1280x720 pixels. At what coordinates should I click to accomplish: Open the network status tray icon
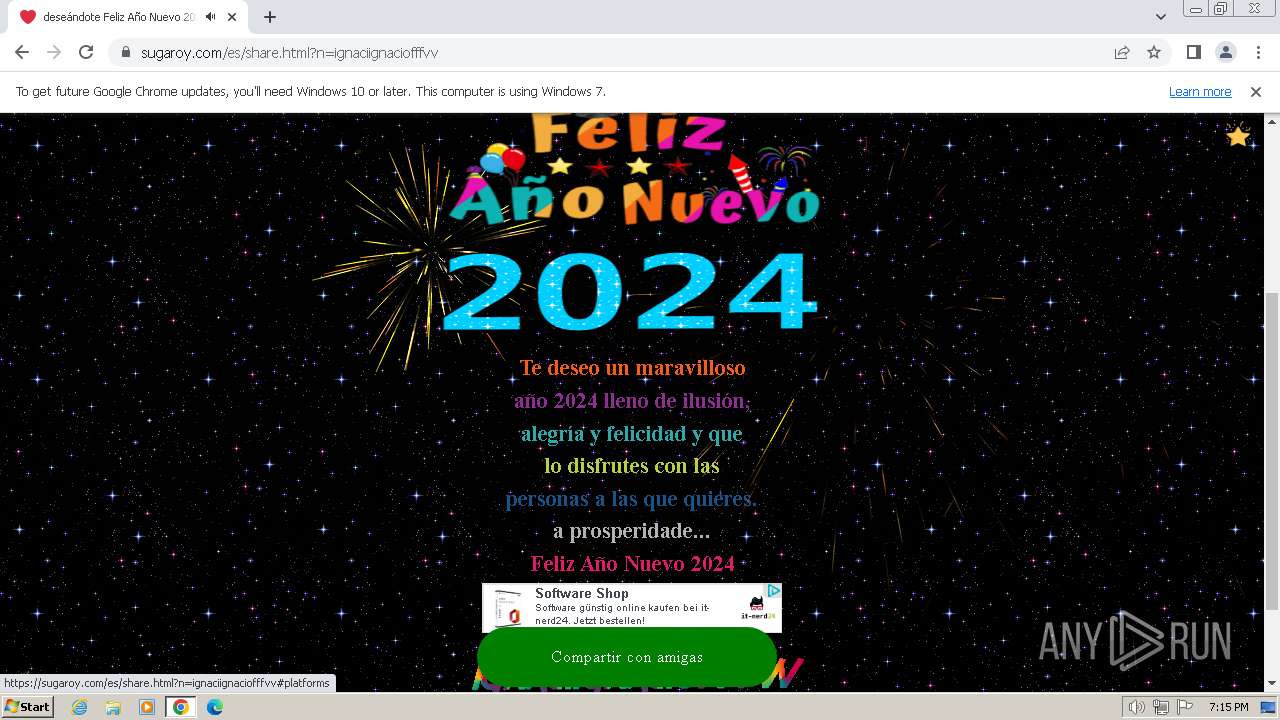tap(1160, 707)
